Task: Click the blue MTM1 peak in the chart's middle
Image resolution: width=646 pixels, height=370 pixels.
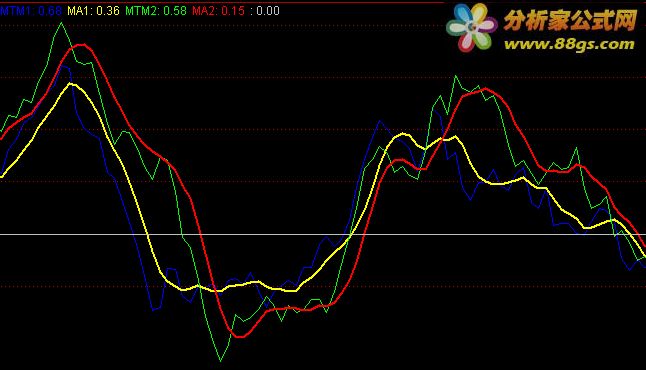Action: [x=380, y=121]
